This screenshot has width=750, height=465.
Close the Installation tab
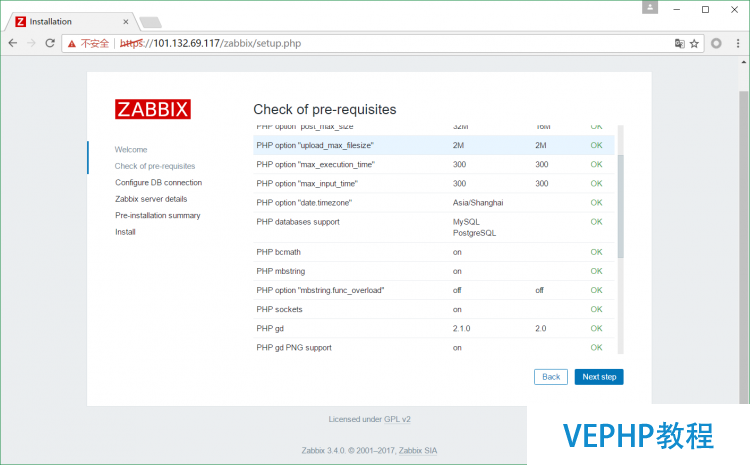click(126, 22)
